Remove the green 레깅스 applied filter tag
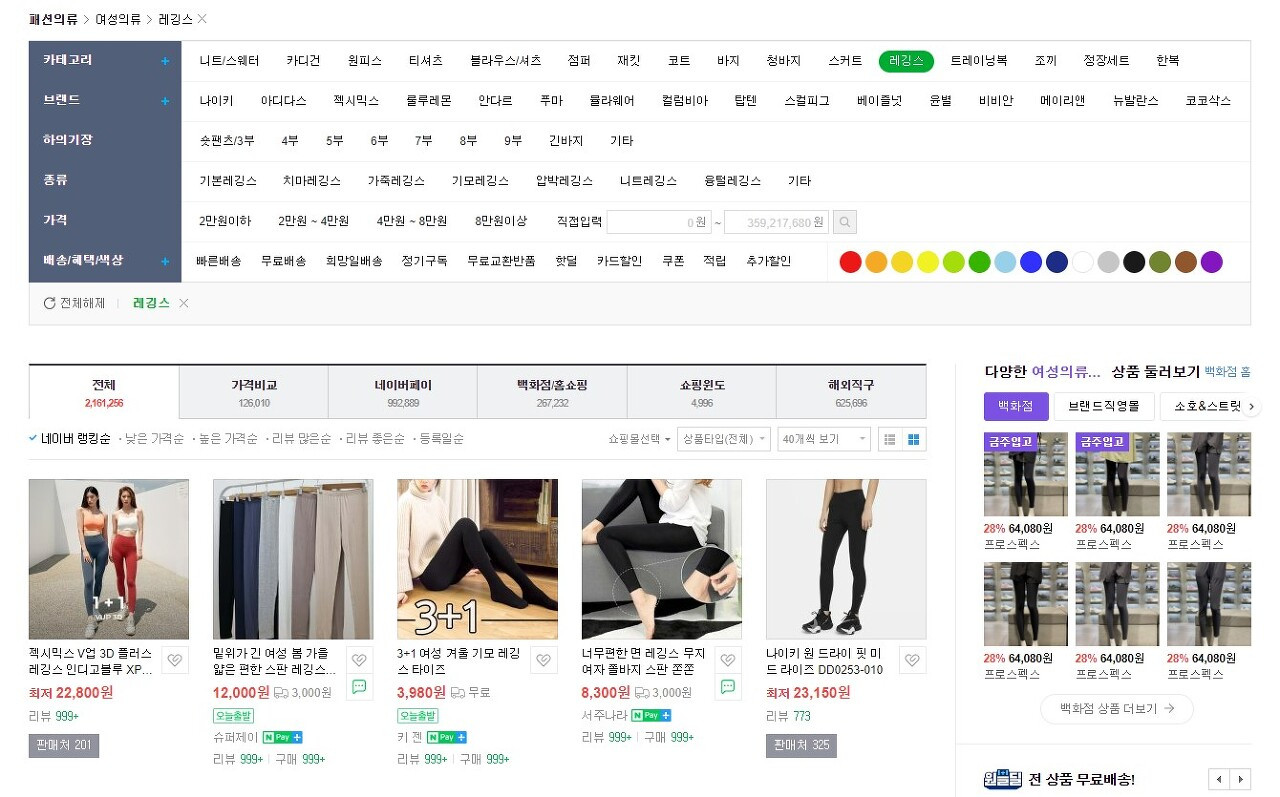Viewport: 1280px width, 797px height. coord(183,303)
